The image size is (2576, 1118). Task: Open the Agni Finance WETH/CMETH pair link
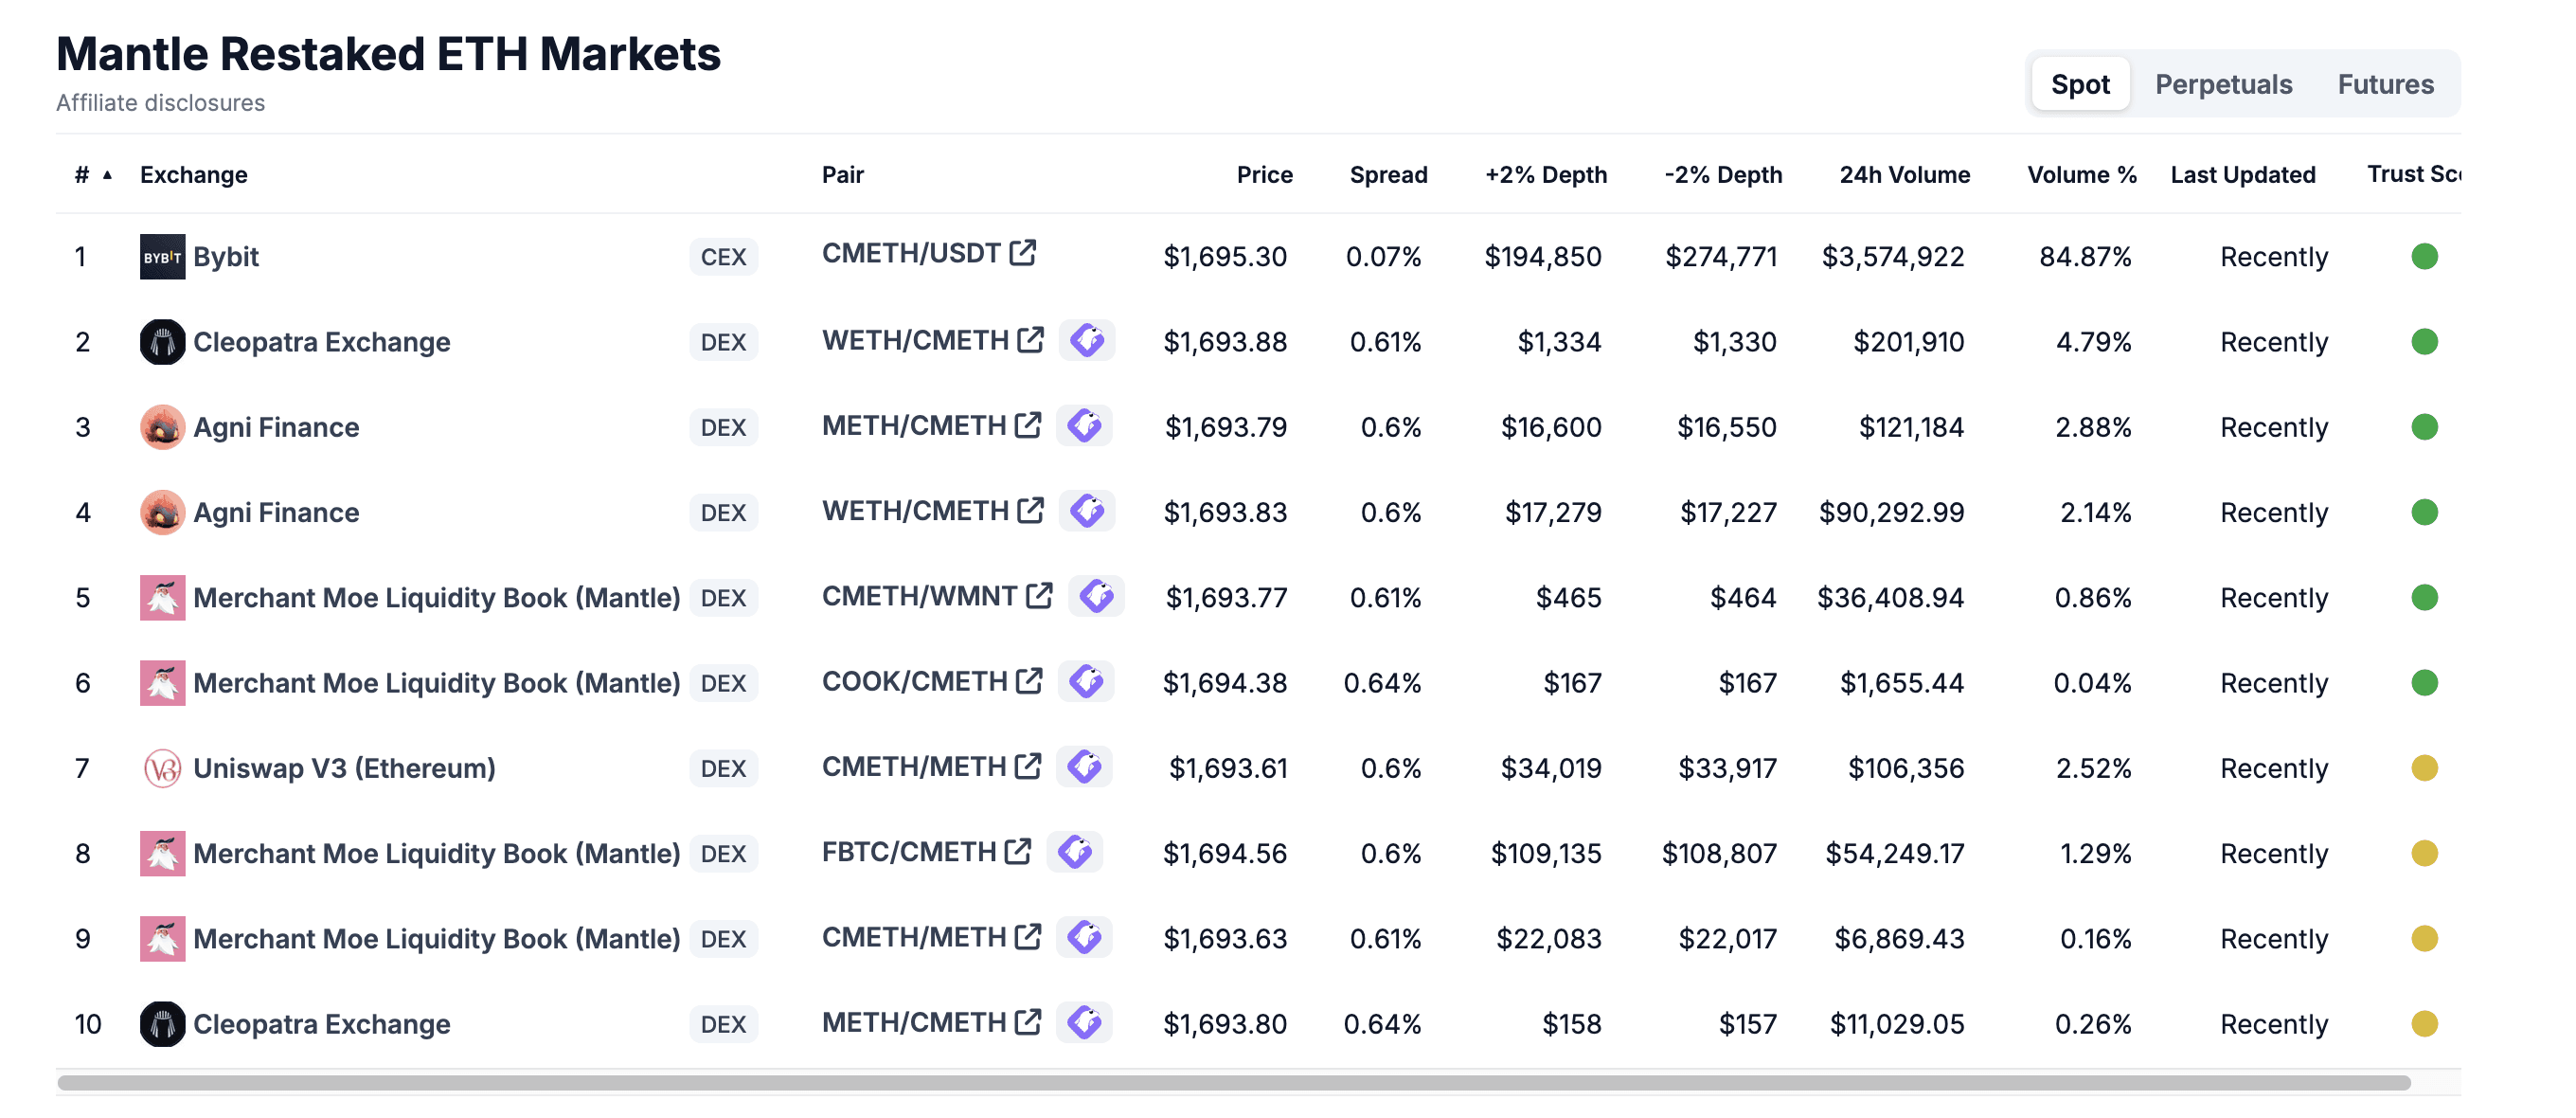(x=914, y=511)
